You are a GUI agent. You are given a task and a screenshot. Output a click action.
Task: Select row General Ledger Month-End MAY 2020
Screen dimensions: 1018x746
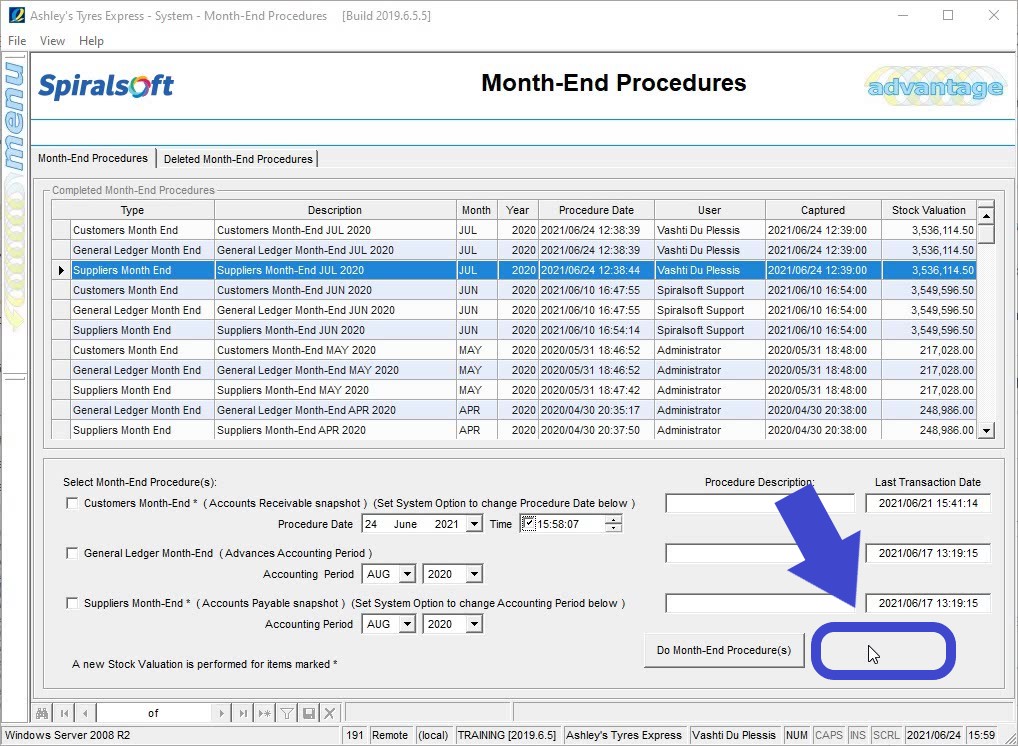click(514, 371)
